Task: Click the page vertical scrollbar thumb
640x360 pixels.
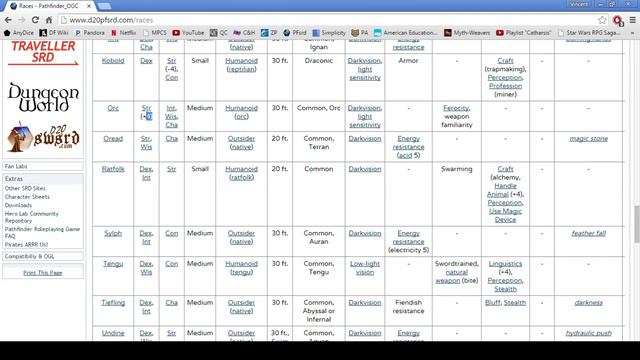Action: coord(636,224)
